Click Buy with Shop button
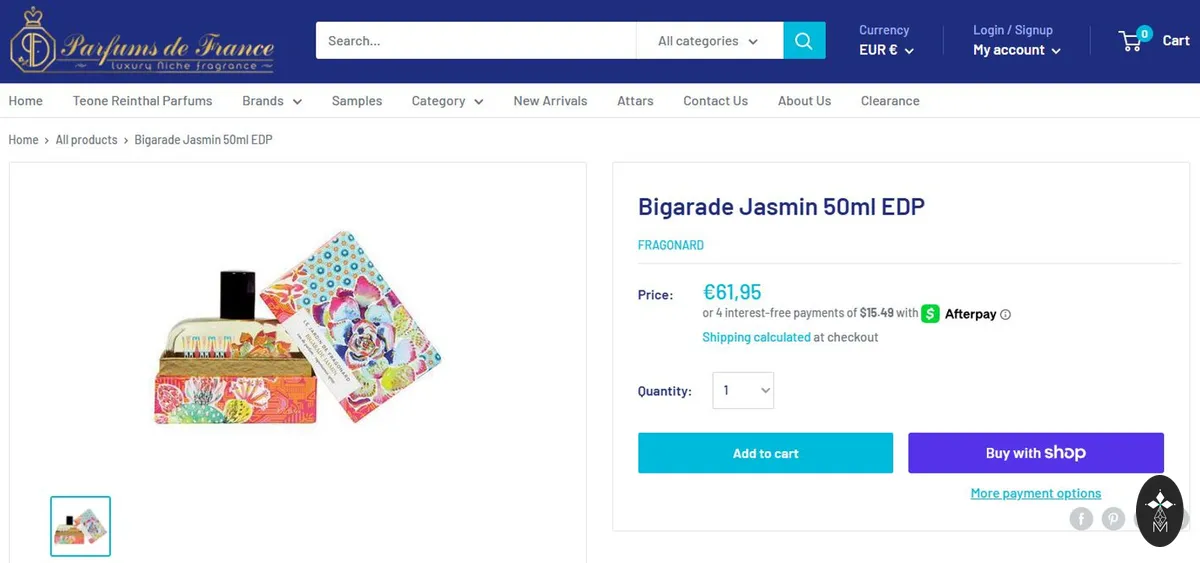The height and width of the screenshot is (563, 1200). (1036, 453)
